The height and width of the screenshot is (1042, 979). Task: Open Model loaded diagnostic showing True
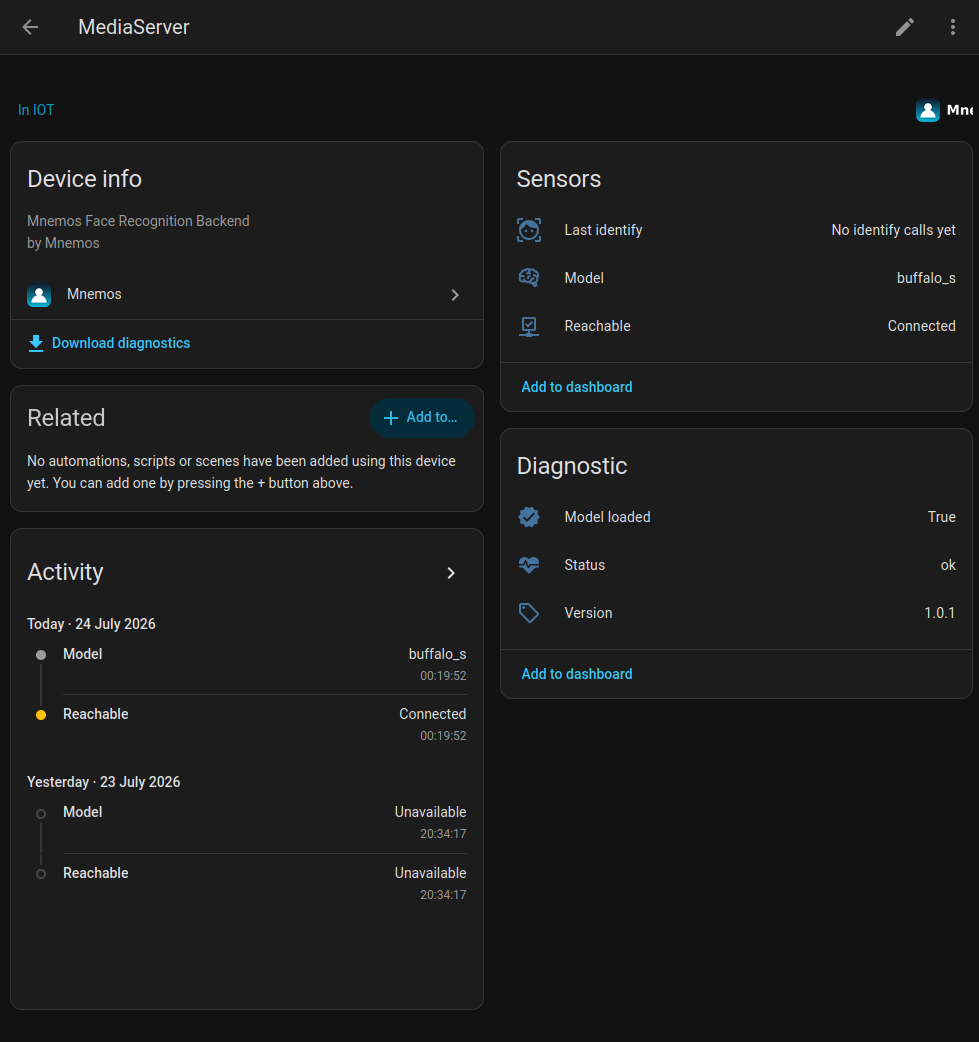pos(736,517)
